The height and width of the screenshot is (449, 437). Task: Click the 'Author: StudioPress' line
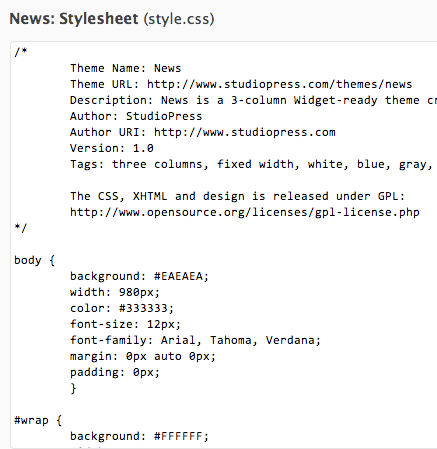pyautogui.click(x=136, y=116)
